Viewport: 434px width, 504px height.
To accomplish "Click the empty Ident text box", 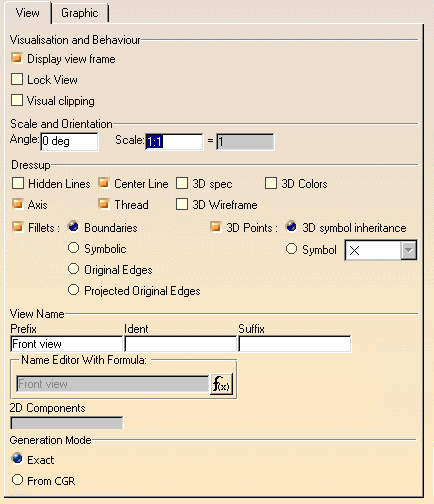I will pos(180,344).
